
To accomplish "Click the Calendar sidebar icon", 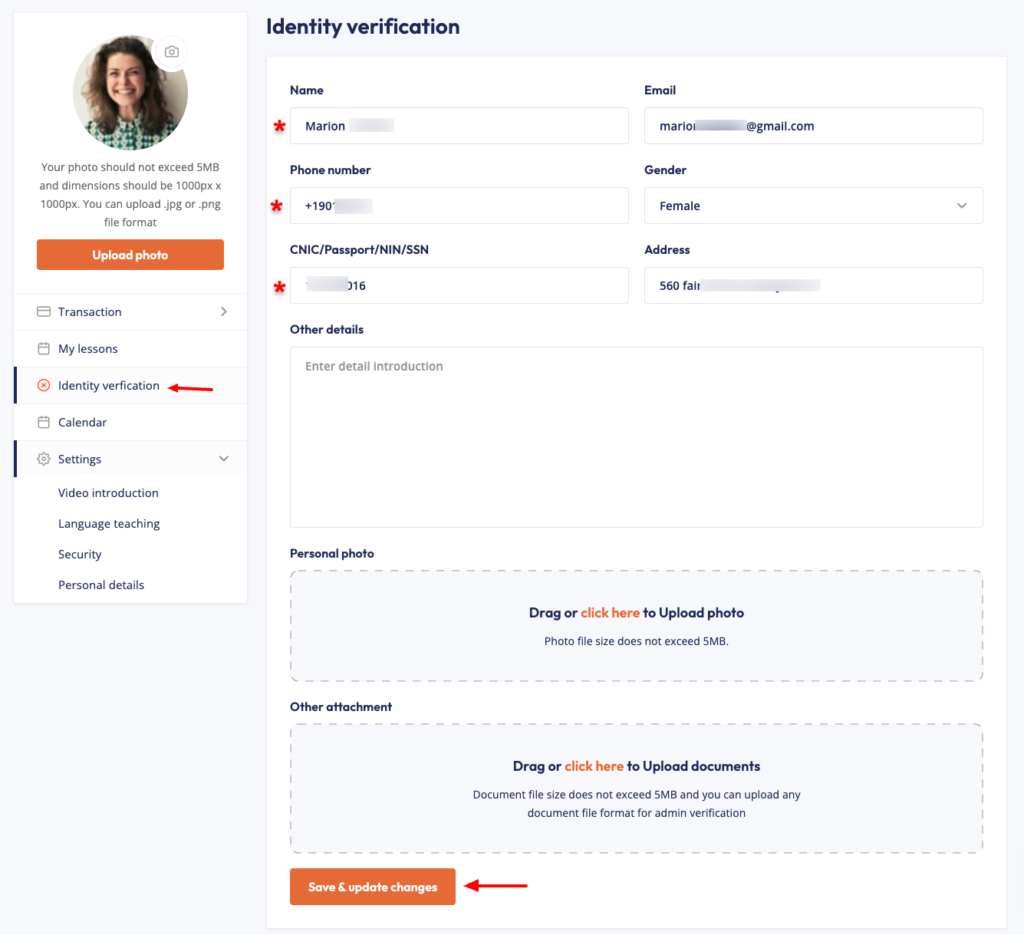I will pyautogui.click(x=43, y=422).
